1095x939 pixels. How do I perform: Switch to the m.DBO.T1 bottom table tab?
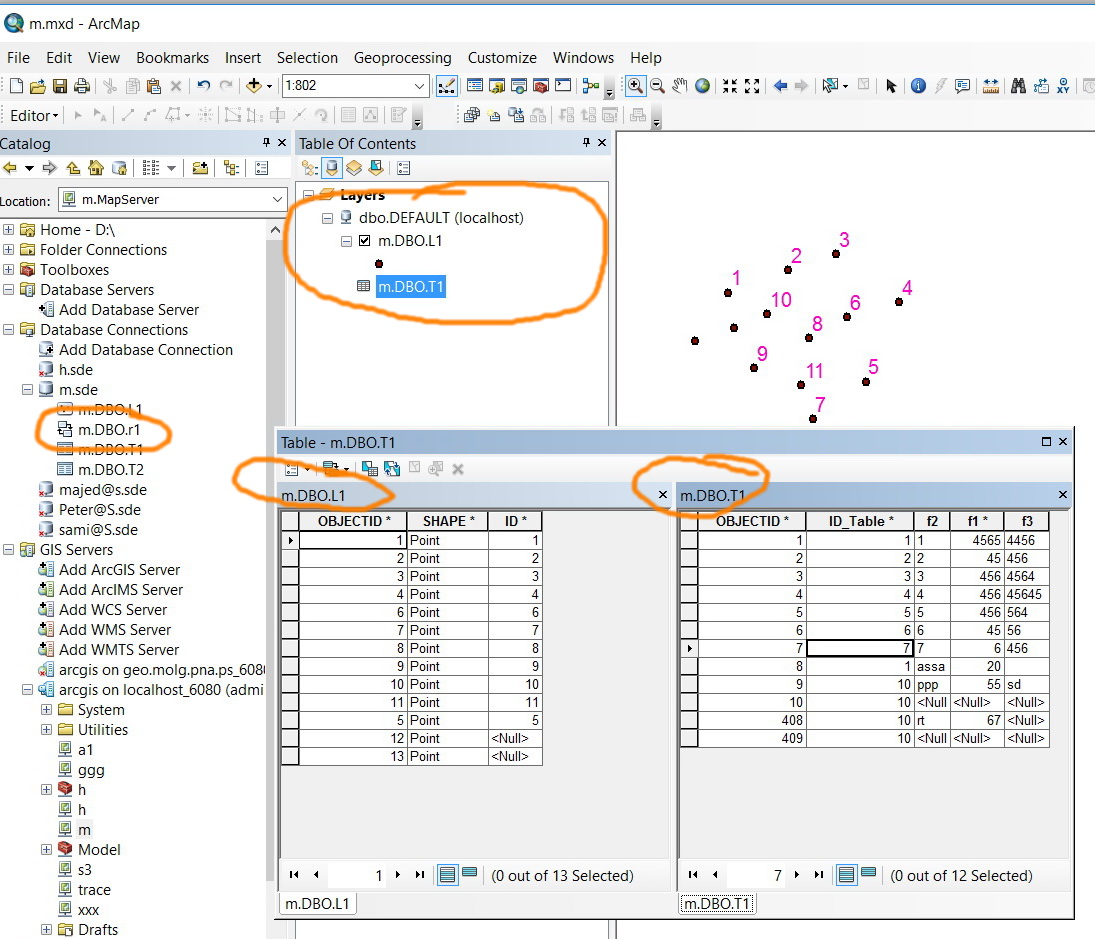click(716, 903)
